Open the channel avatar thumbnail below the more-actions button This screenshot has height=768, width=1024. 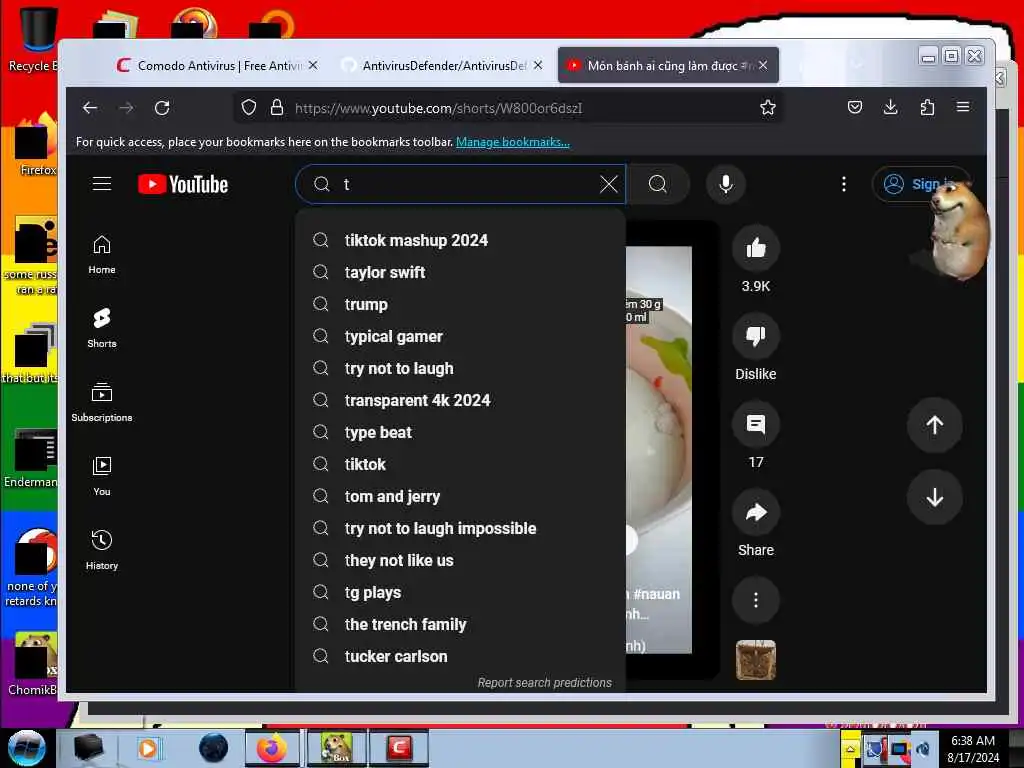point(756,660)
